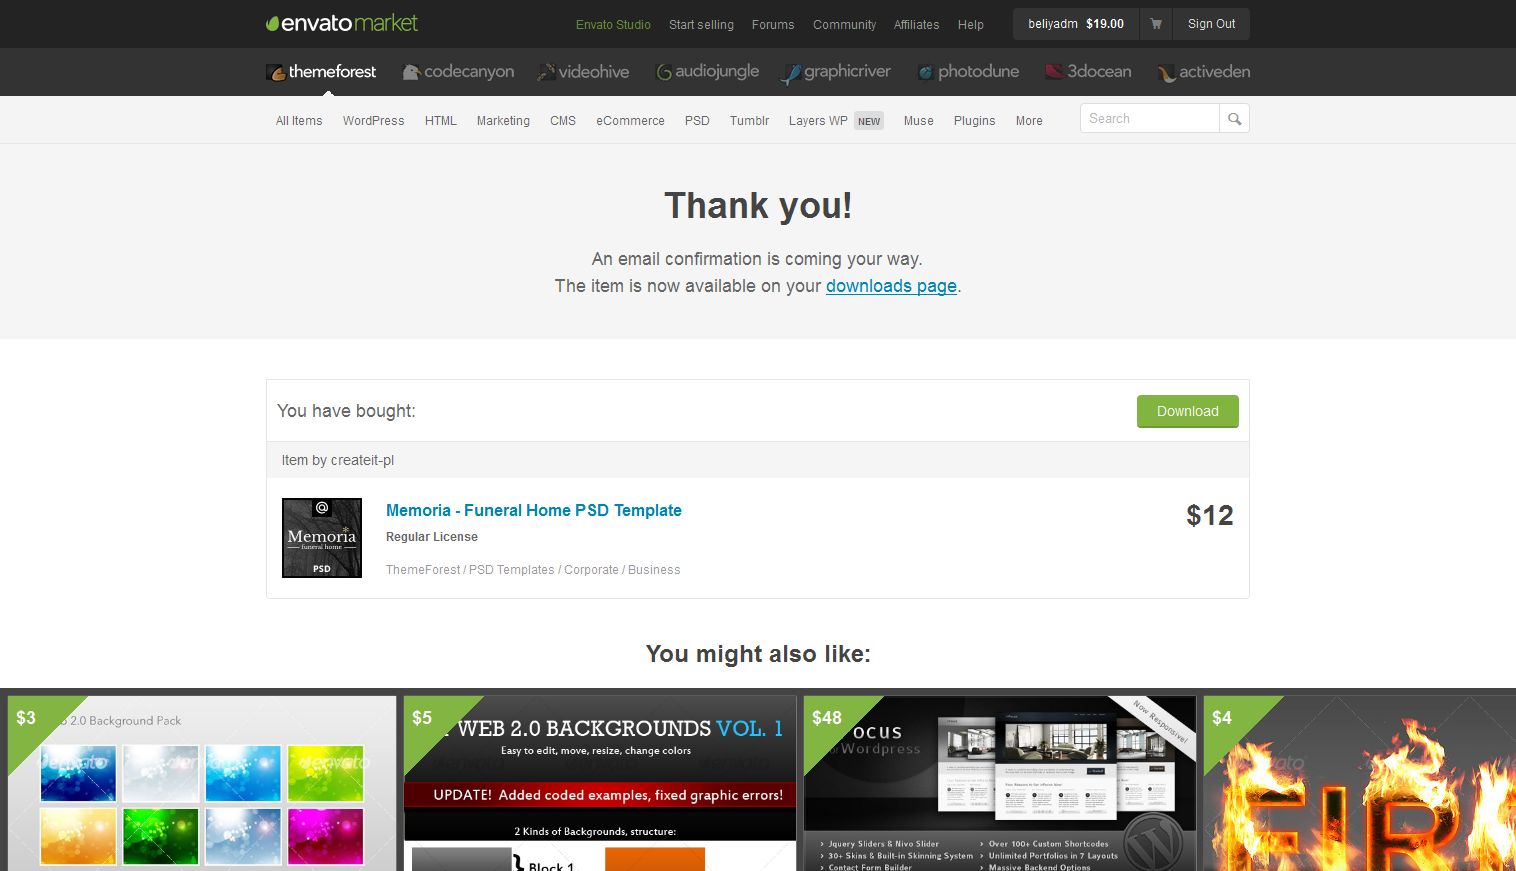Open the VideoHive marketplace
Screen dimensions: 1516x871
(x=583, y=72)
